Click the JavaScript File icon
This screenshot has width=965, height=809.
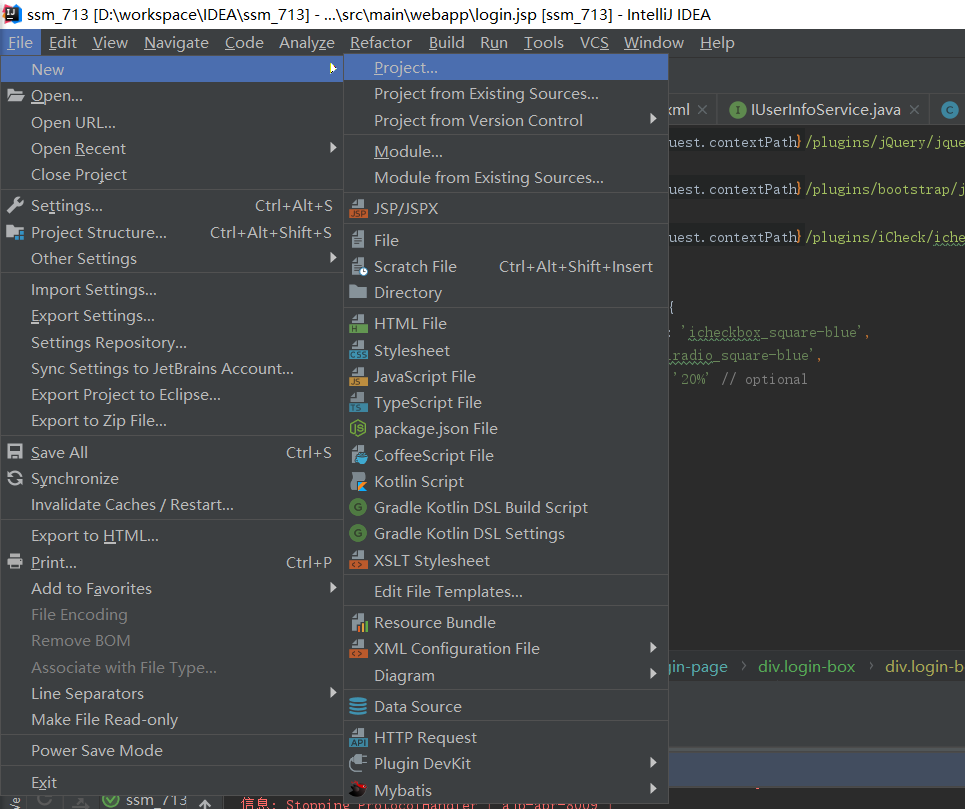(x=358, y=377)
